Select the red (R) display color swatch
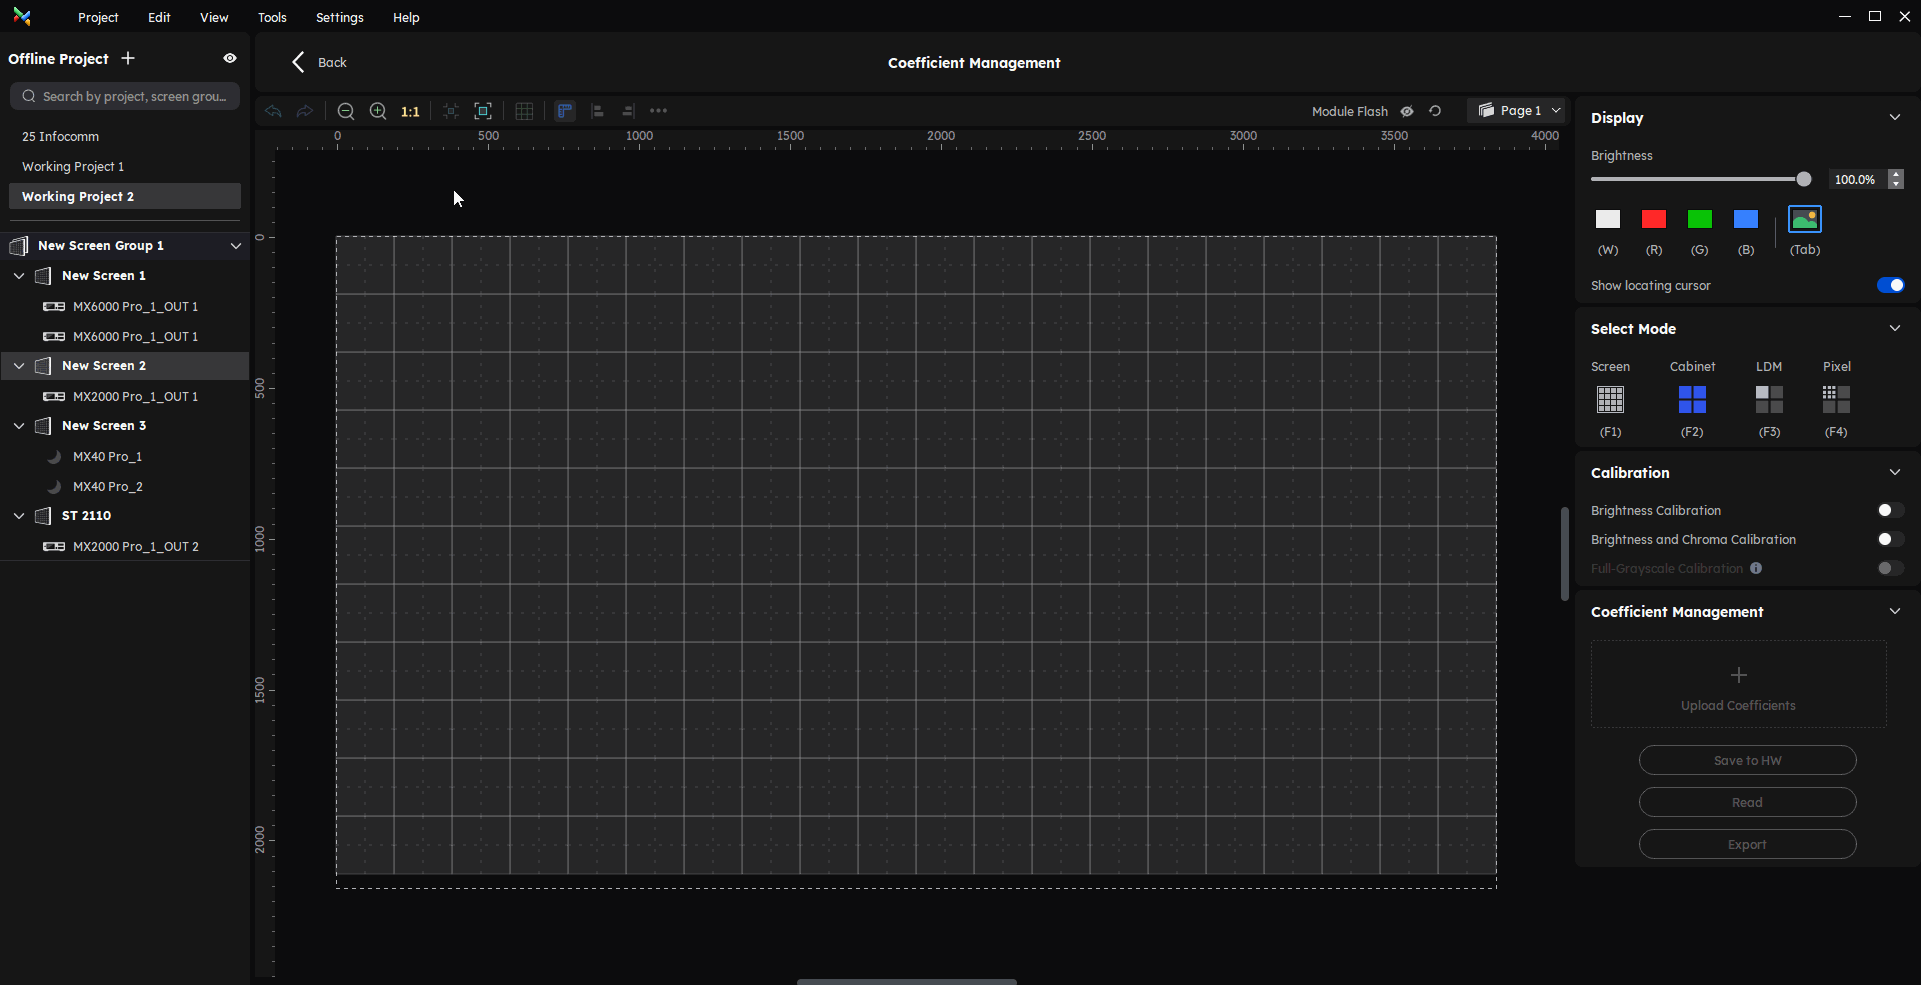1921x985 pixels. (x=1653, y=219)
